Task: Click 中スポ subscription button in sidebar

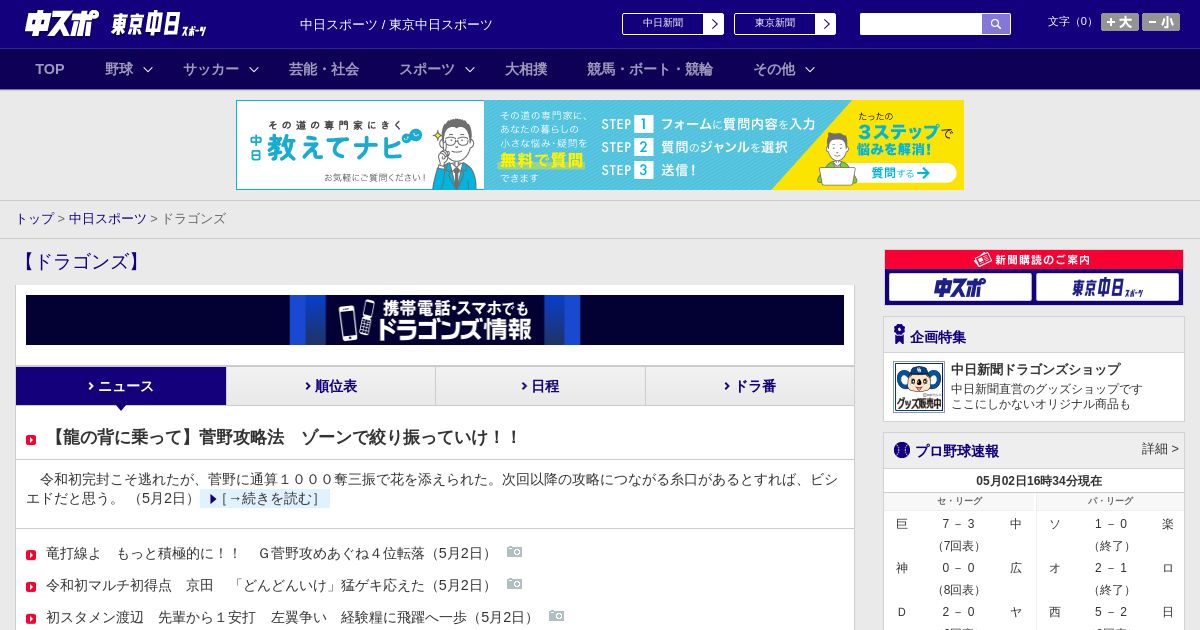Action: click(960, 287)
